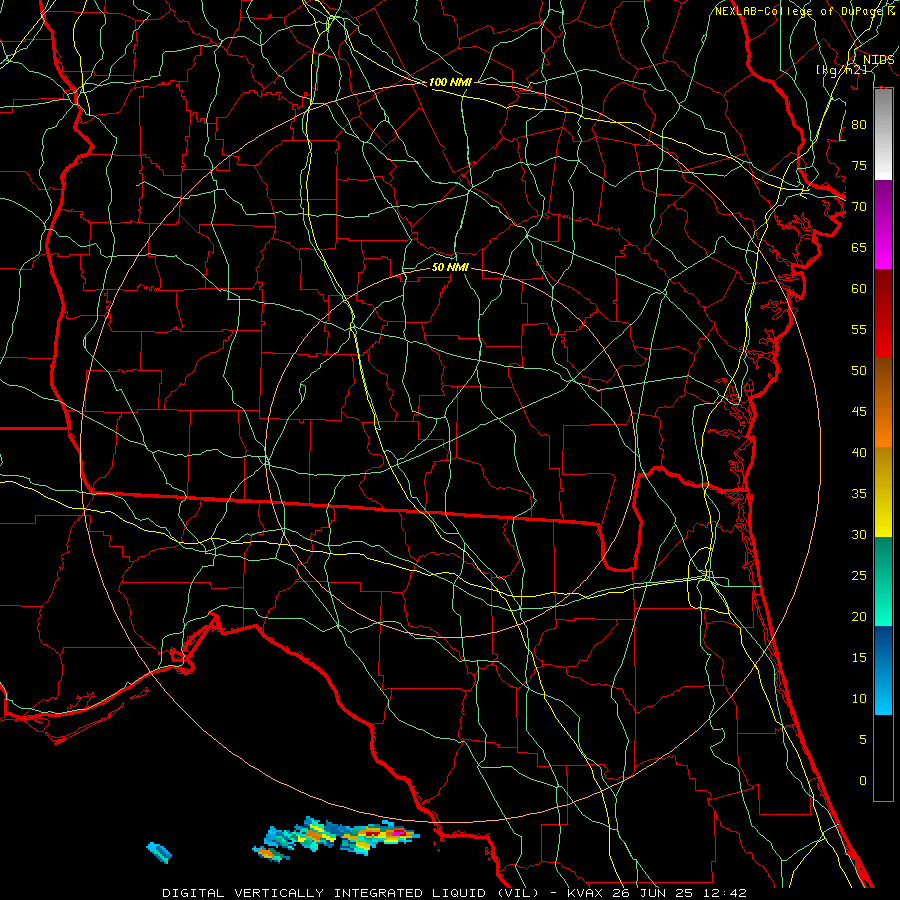Click the scale value 10
Viewport: 900px width, 900px height.
859,699
